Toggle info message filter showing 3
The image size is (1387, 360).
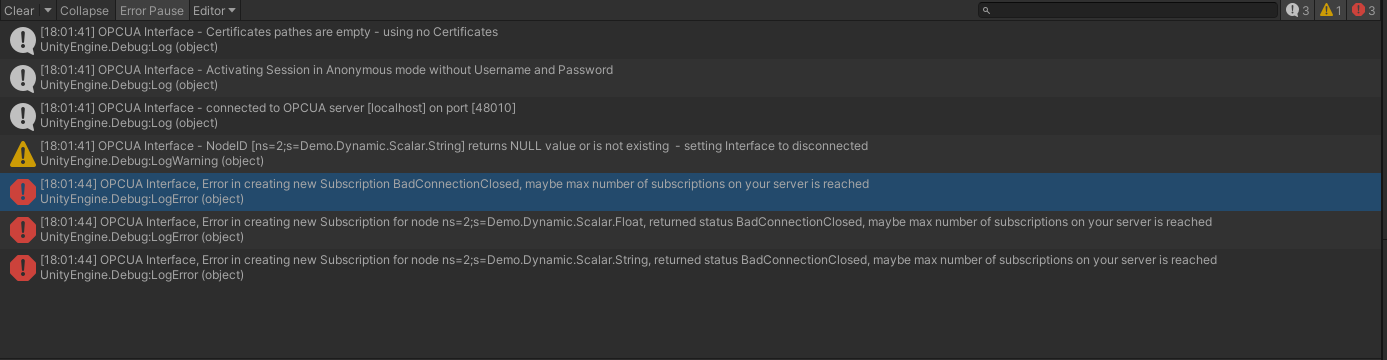(1297, 10)
